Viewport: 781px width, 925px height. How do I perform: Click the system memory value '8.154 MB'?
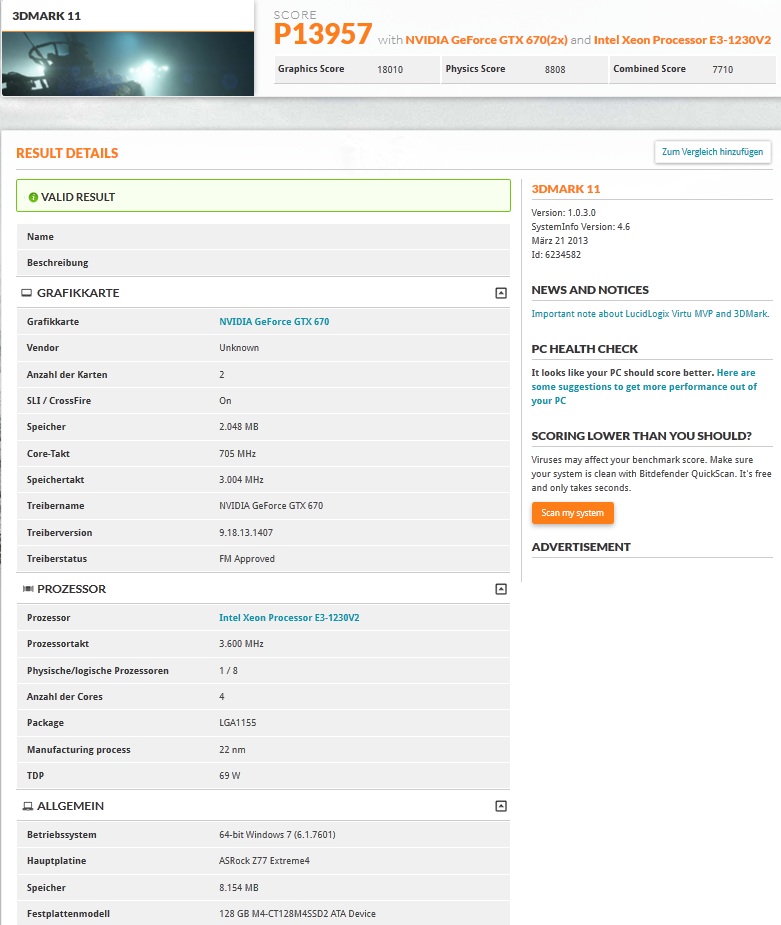coord(239,888)
